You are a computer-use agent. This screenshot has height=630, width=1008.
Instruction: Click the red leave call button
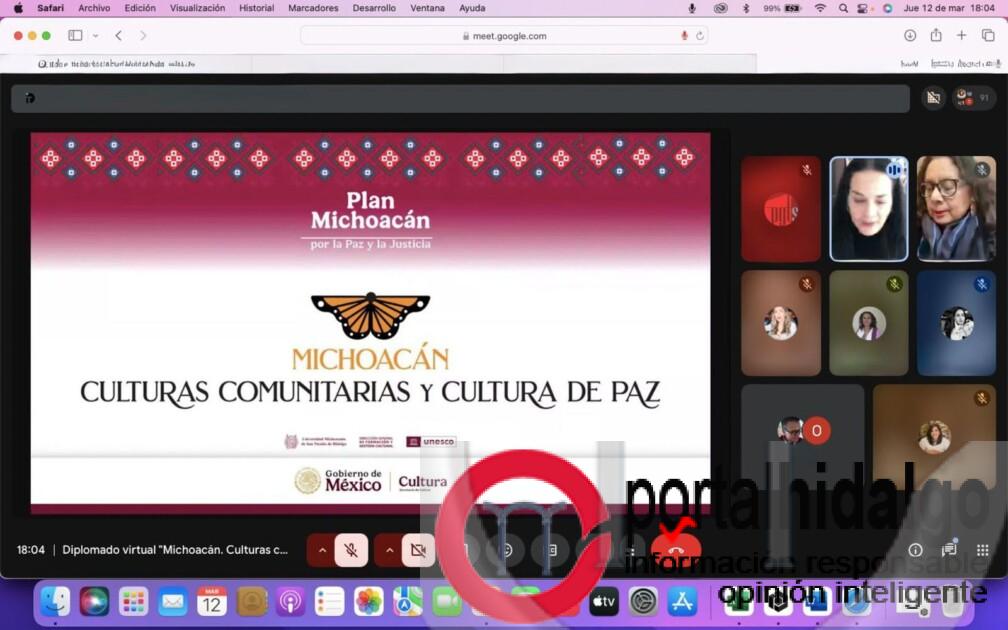click(x=675, y=549)
